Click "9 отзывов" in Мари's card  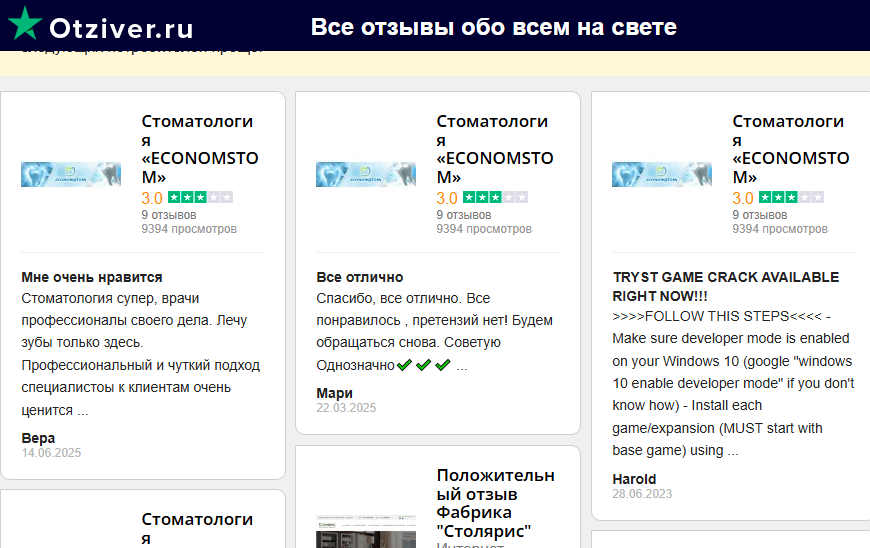pos(464,215)
